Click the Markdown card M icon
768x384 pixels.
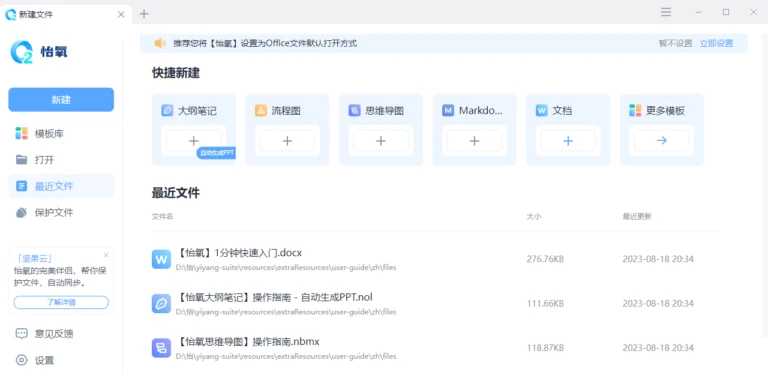click(448, 111)
